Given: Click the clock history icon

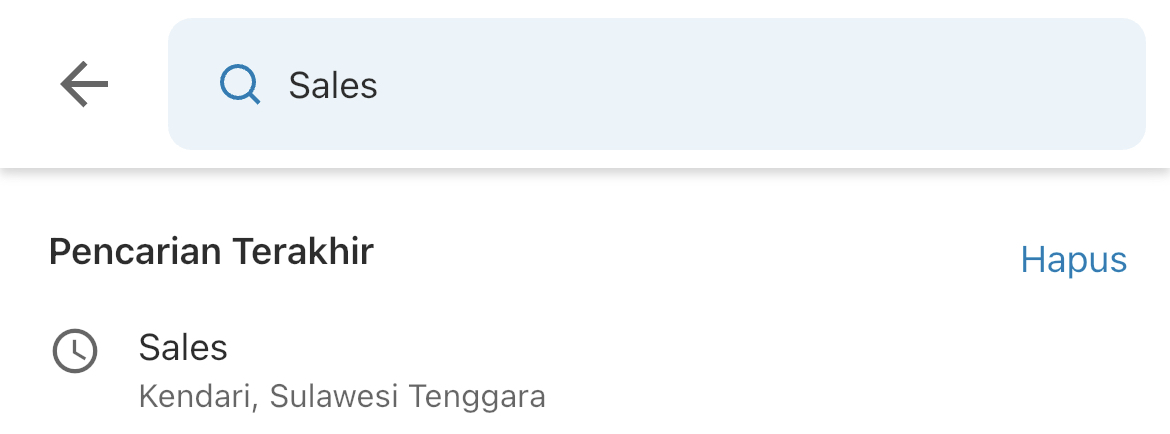Looking at the screenshot, I should (x=75, y=350).
